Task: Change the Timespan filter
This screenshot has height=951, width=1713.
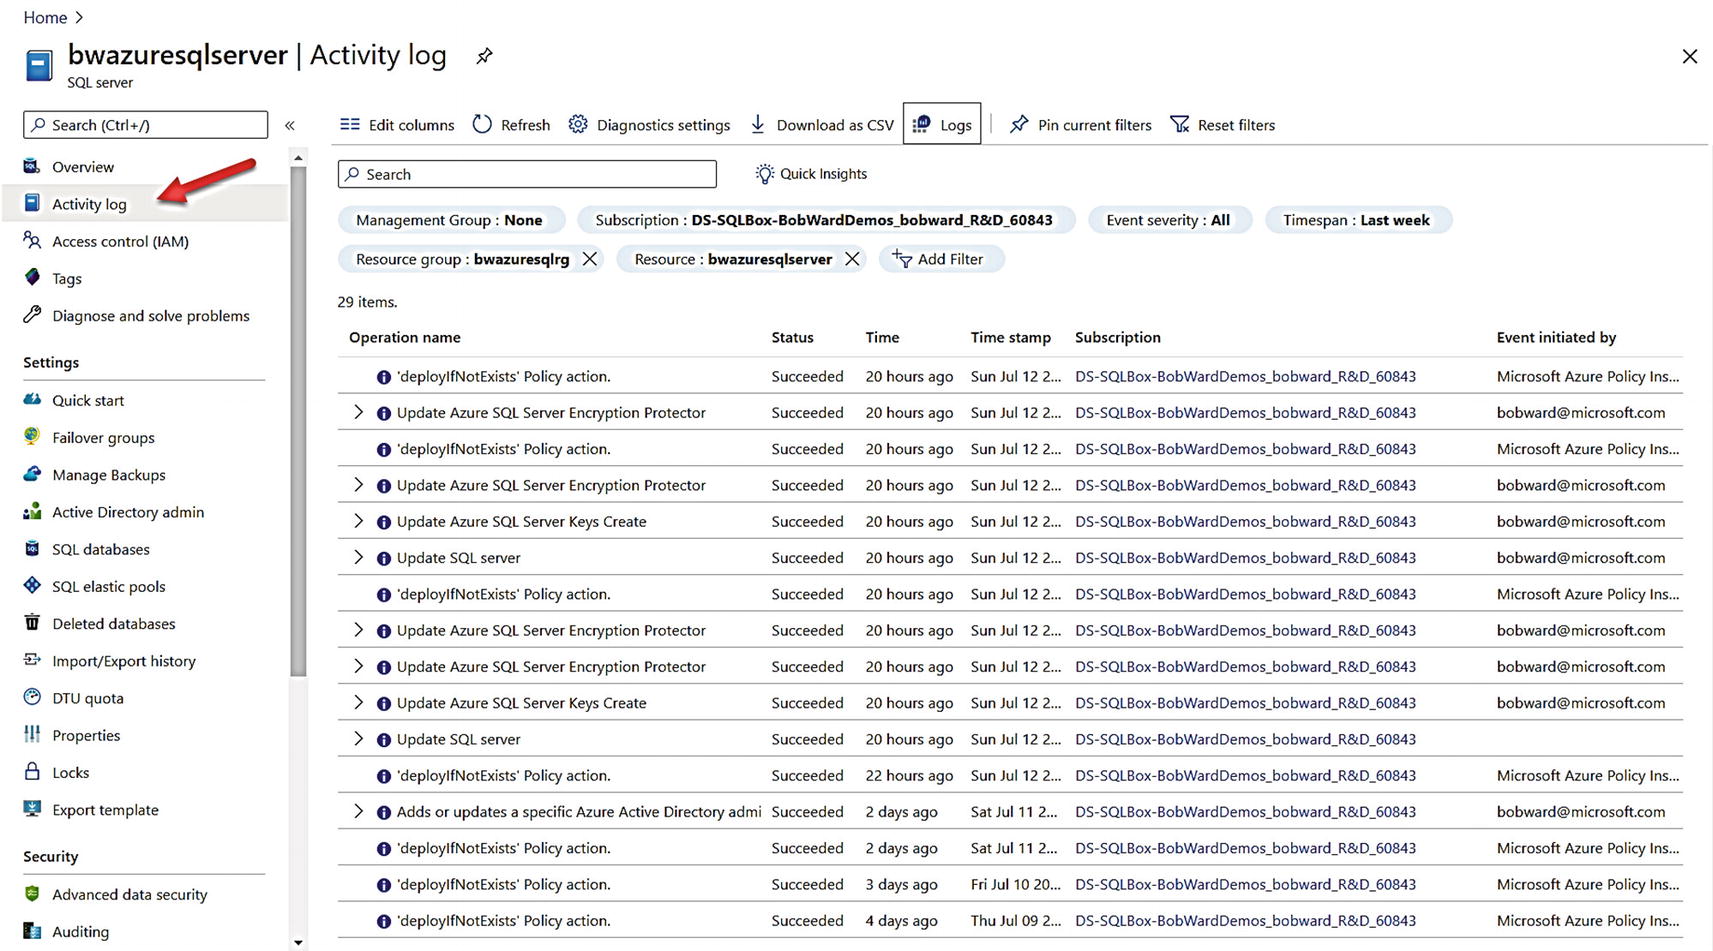Action: coord(1358,220)
